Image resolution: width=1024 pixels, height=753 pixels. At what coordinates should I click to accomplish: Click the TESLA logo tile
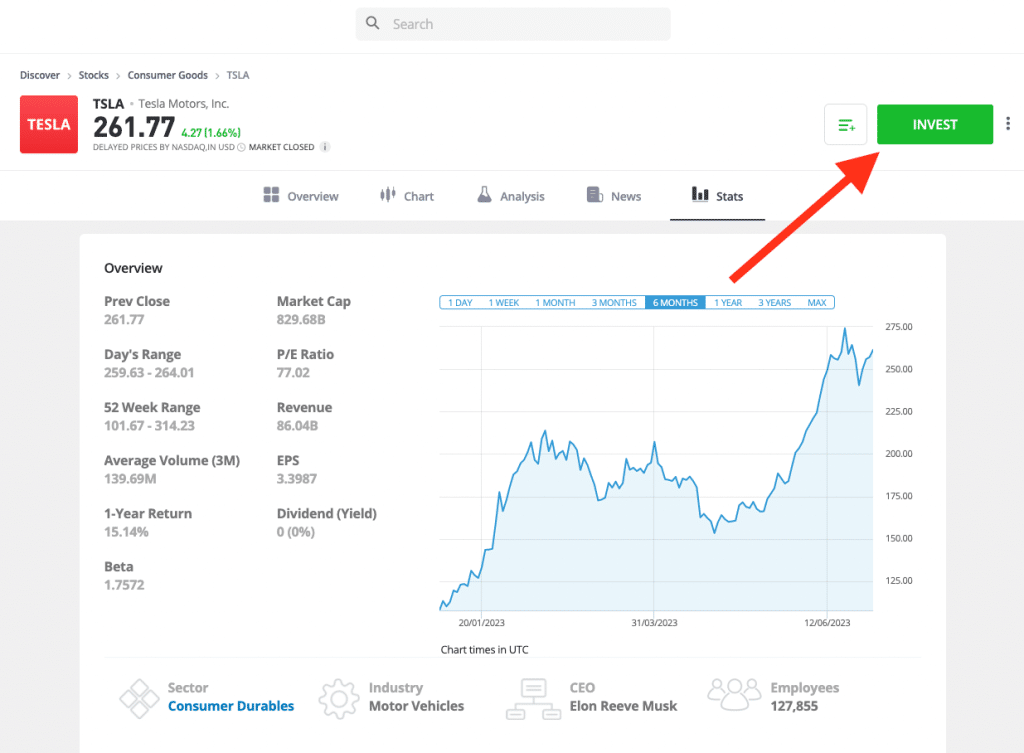48,124
